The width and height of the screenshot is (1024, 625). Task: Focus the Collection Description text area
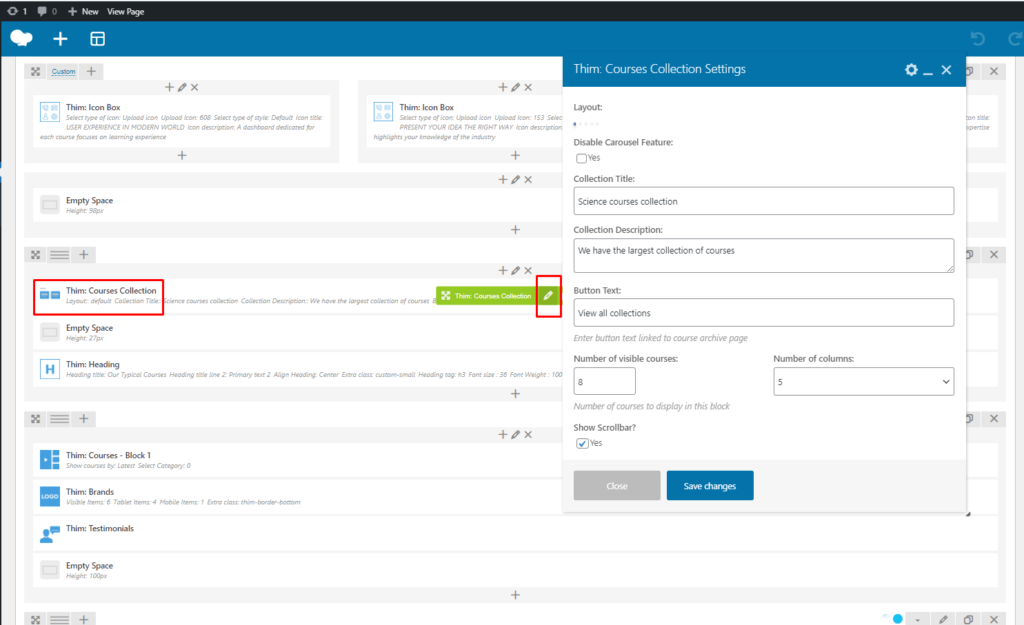(763, 255)
